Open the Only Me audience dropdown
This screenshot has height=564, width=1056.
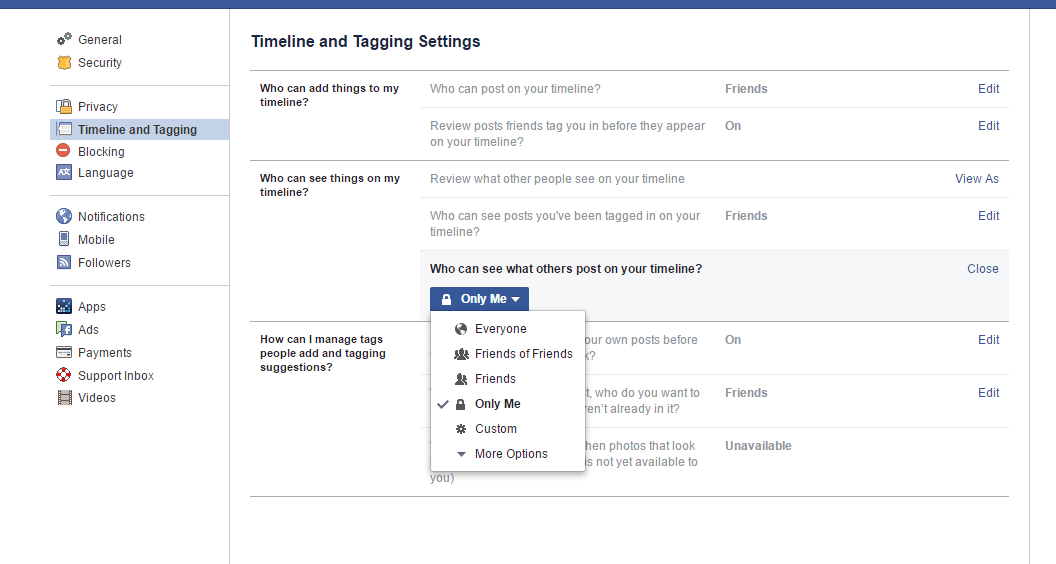[480, 299]
